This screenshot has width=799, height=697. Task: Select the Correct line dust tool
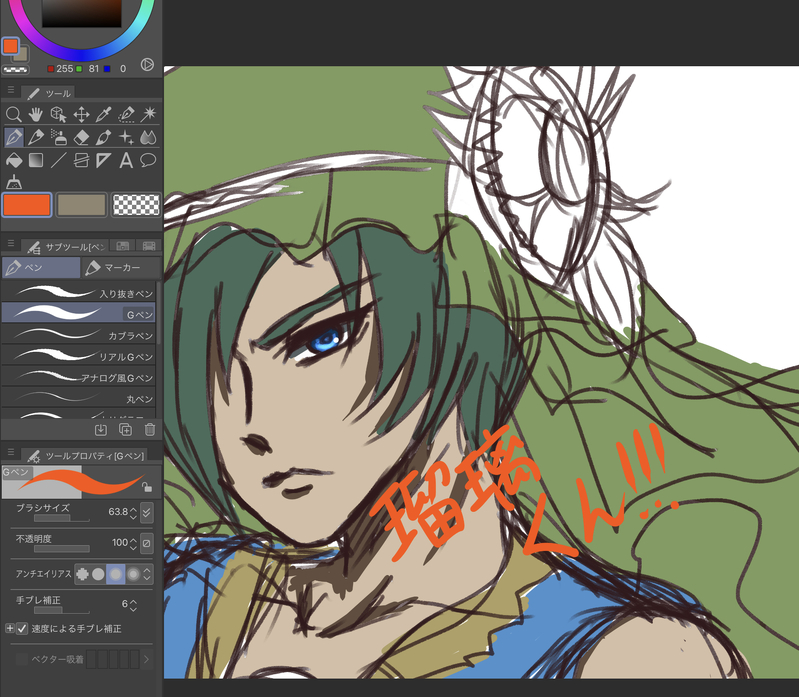pyautogui.click(x=14, y=182)
